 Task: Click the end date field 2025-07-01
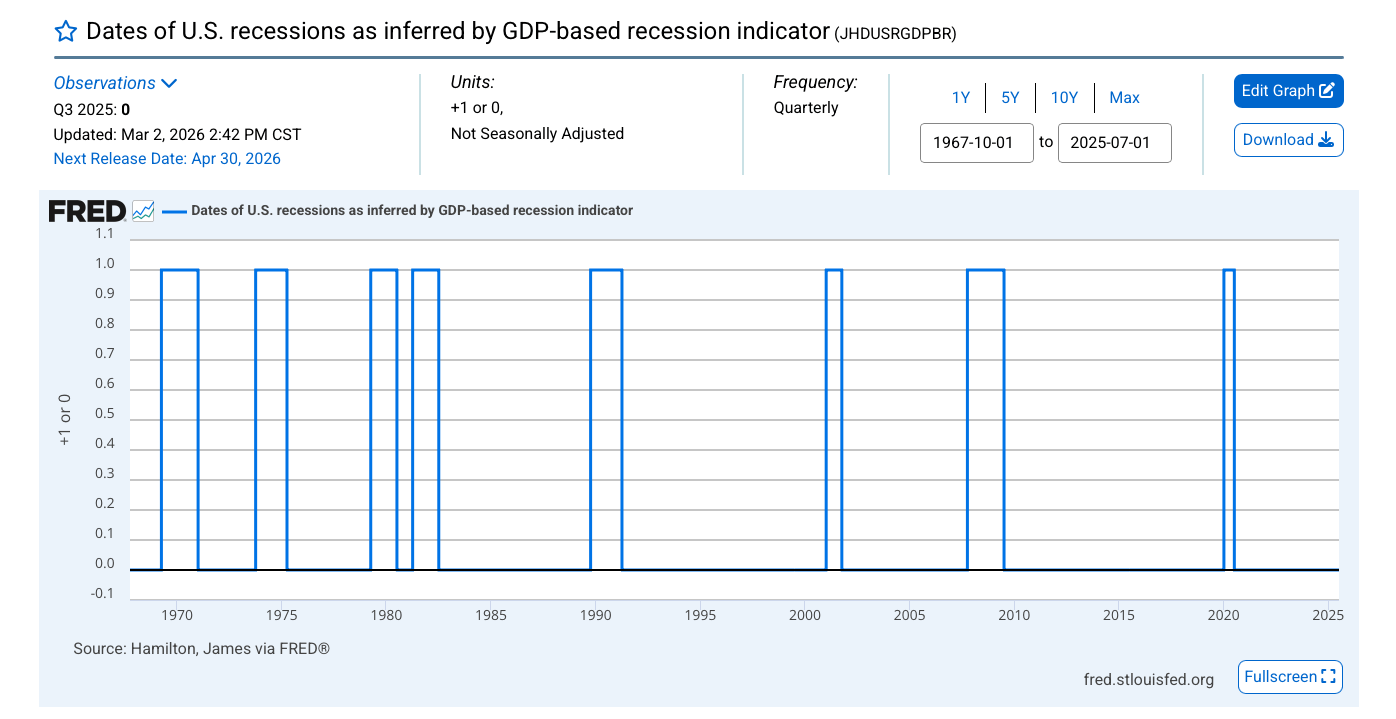click(1114, 142)
